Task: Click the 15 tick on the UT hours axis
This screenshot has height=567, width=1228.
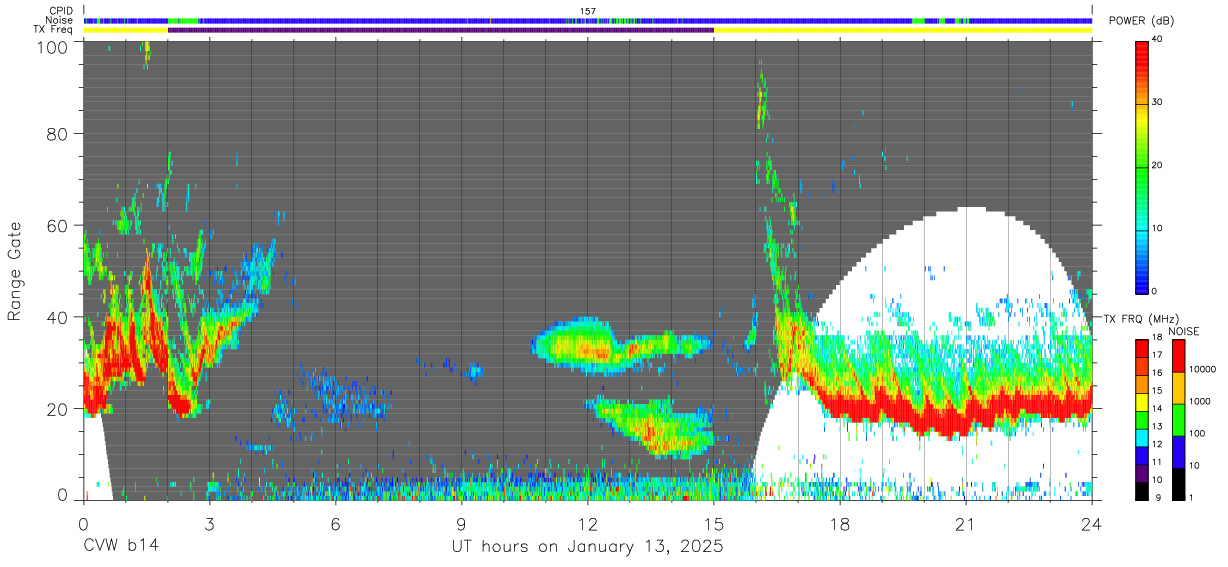Action: point(713,523)
